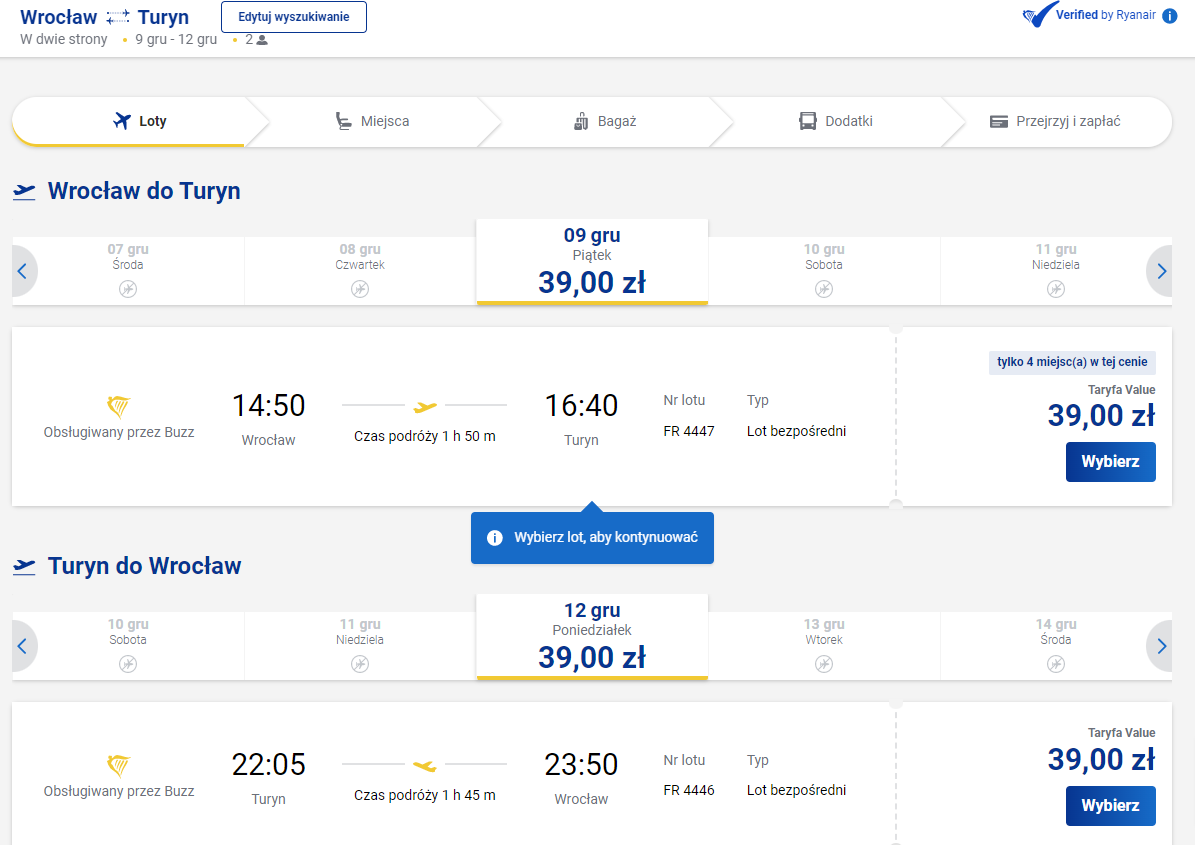The image size is (1195, 845).
Task: Select the 14:50 Wrocław flight with Wybierz
Action: [x=1110, y=462]
